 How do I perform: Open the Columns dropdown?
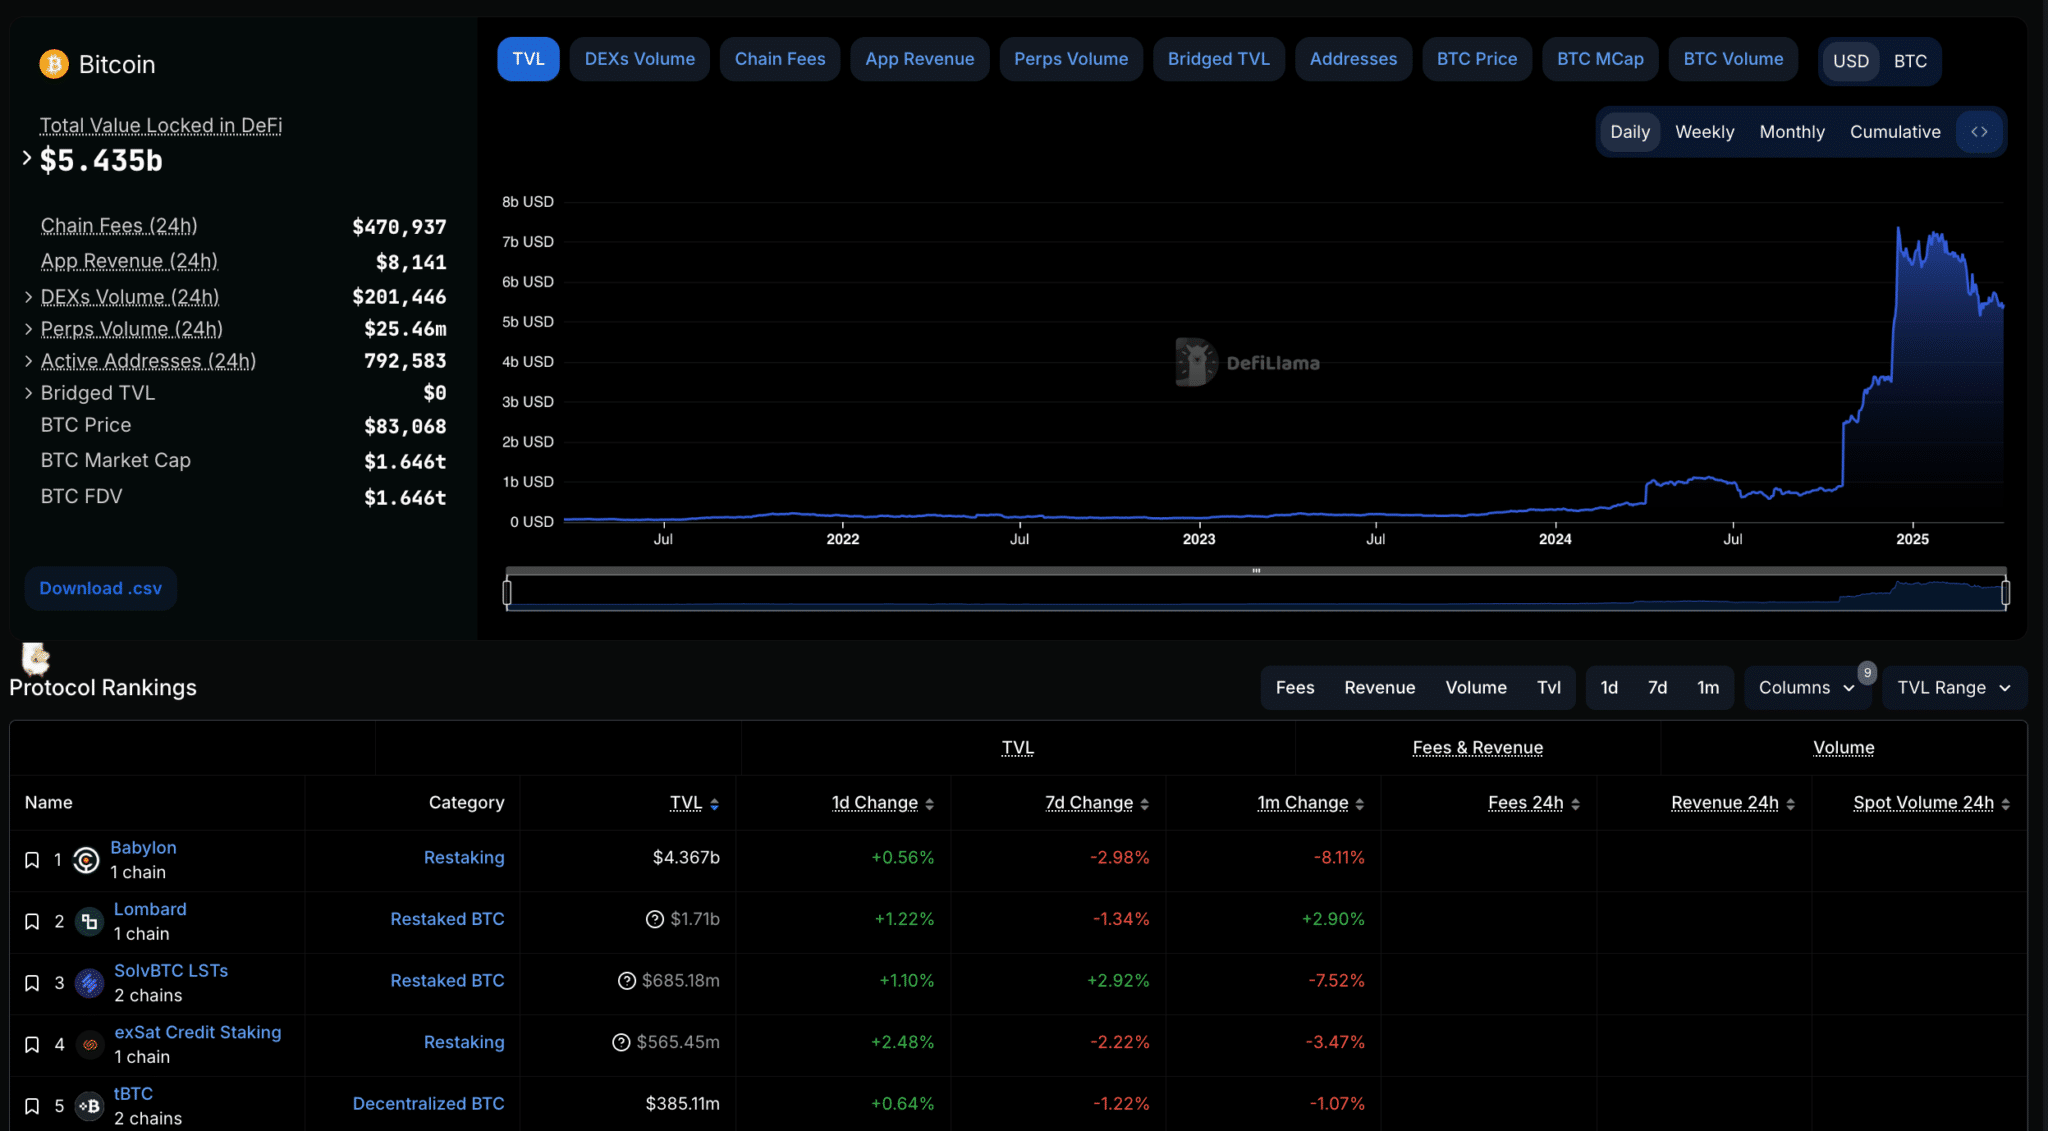coord(1806,688)
